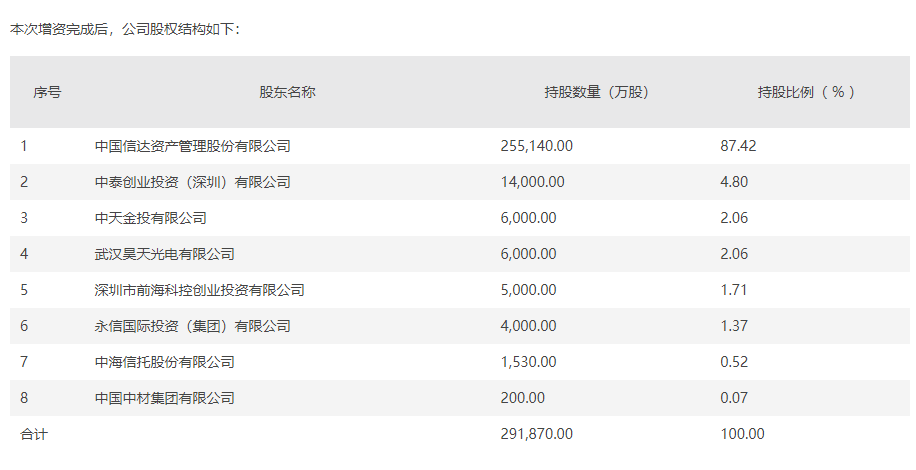Image resolution: width=916 pixels, height=470 pixels.
Task: Click the 持股比例（%） column header
Action: [806, 92]
